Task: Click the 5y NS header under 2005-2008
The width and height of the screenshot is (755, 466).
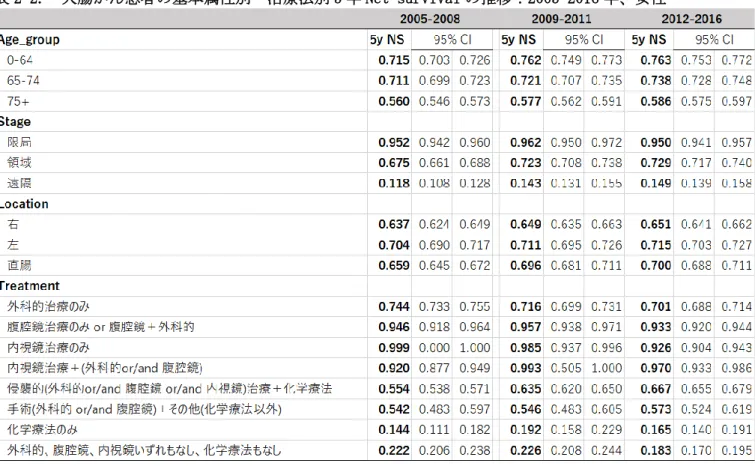Action: [387, 39]
